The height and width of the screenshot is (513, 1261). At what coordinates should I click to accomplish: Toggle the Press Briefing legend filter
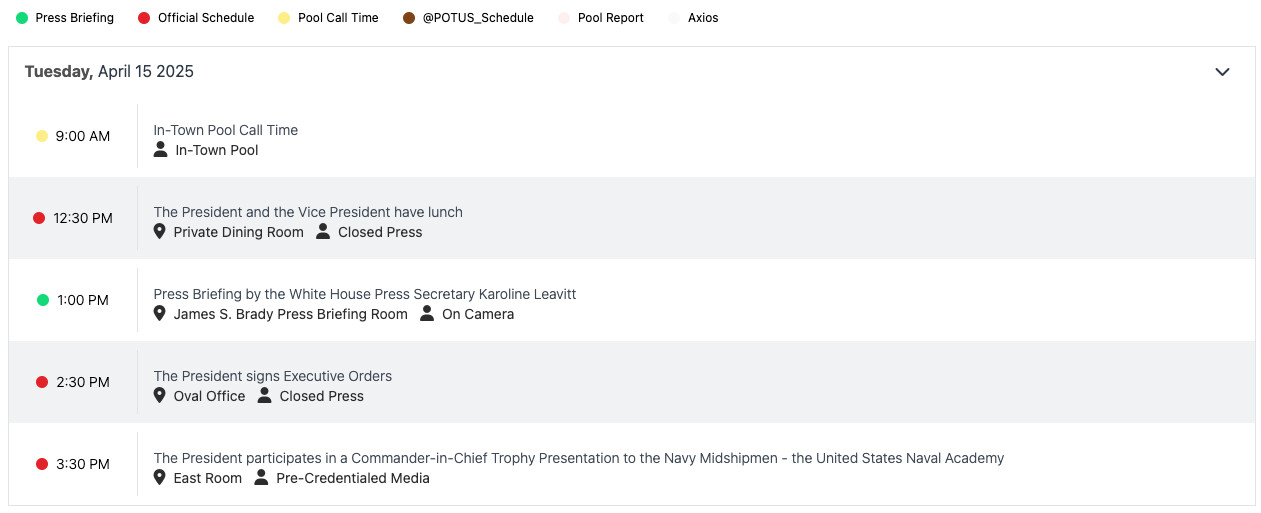pos(65,18)
